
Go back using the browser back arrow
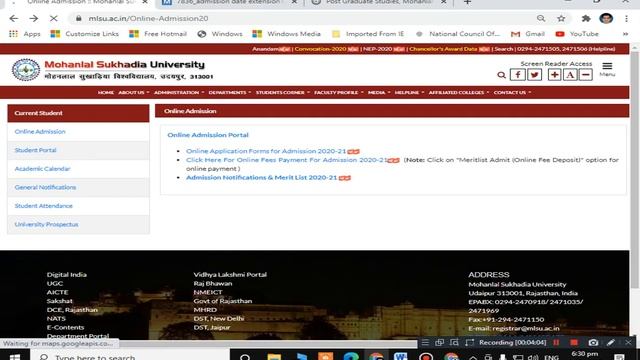coord(13,18)
